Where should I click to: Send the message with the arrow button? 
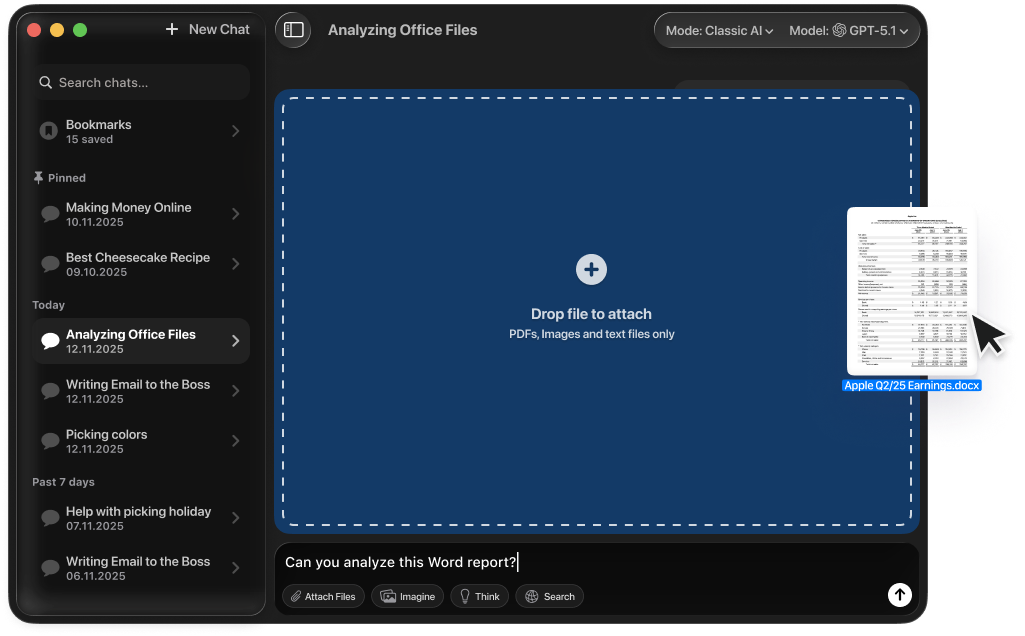point(899,594)
